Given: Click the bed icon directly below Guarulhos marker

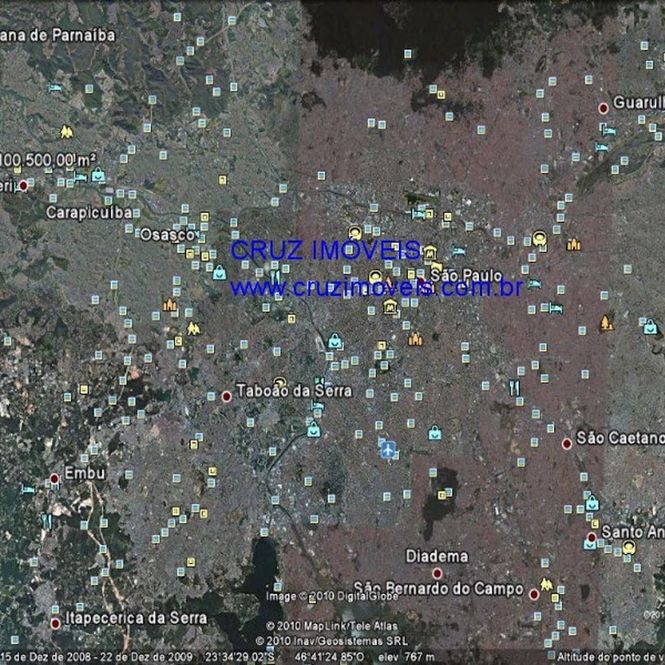Looking at the screenshot, I should [x=608, y=129].
